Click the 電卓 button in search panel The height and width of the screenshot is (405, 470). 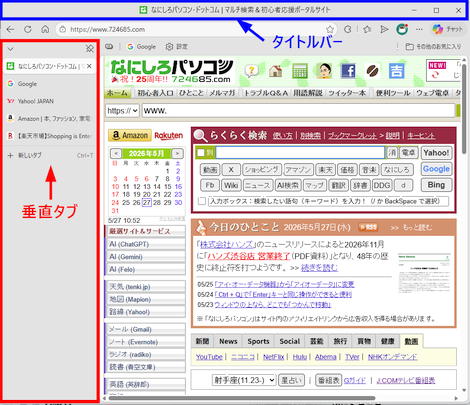tap(409, 153)
